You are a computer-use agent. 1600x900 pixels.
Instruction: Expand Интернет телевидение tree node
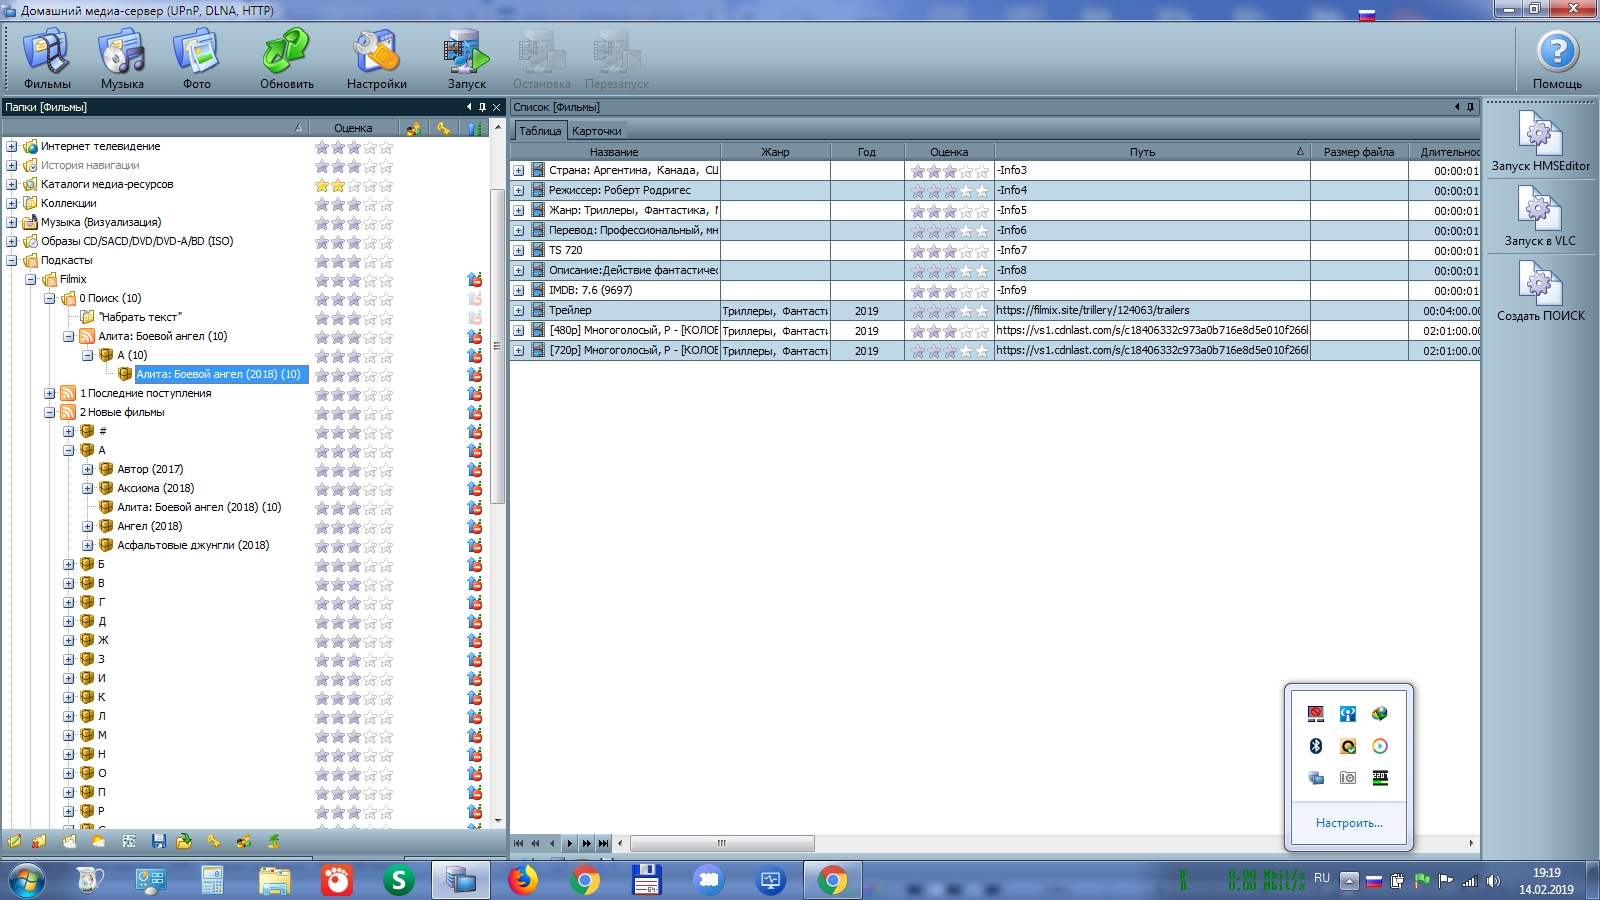point(12,147)
